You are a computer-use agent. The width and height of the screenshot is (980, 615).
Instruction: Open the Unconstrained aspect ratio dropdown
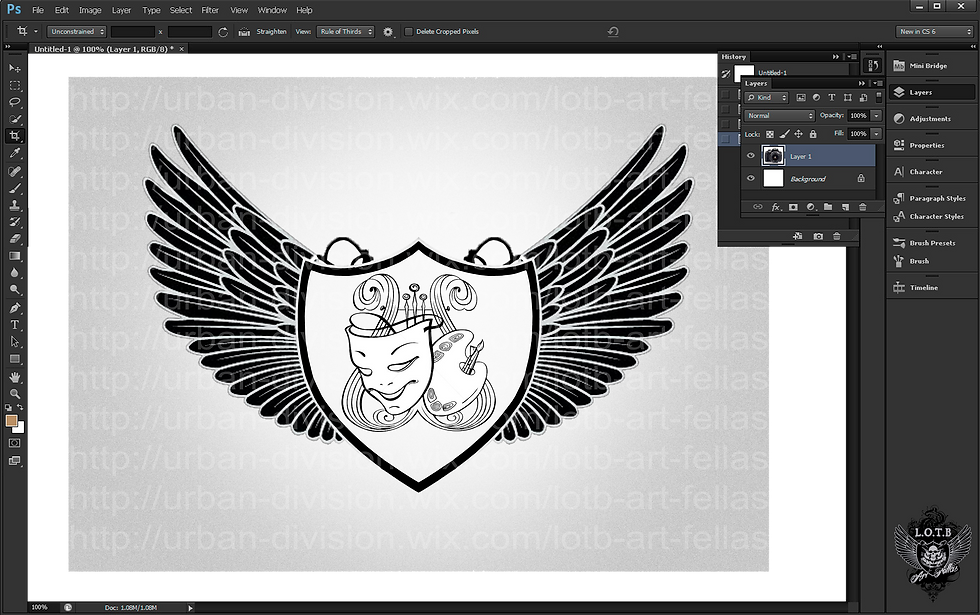(x=76, y=31)
